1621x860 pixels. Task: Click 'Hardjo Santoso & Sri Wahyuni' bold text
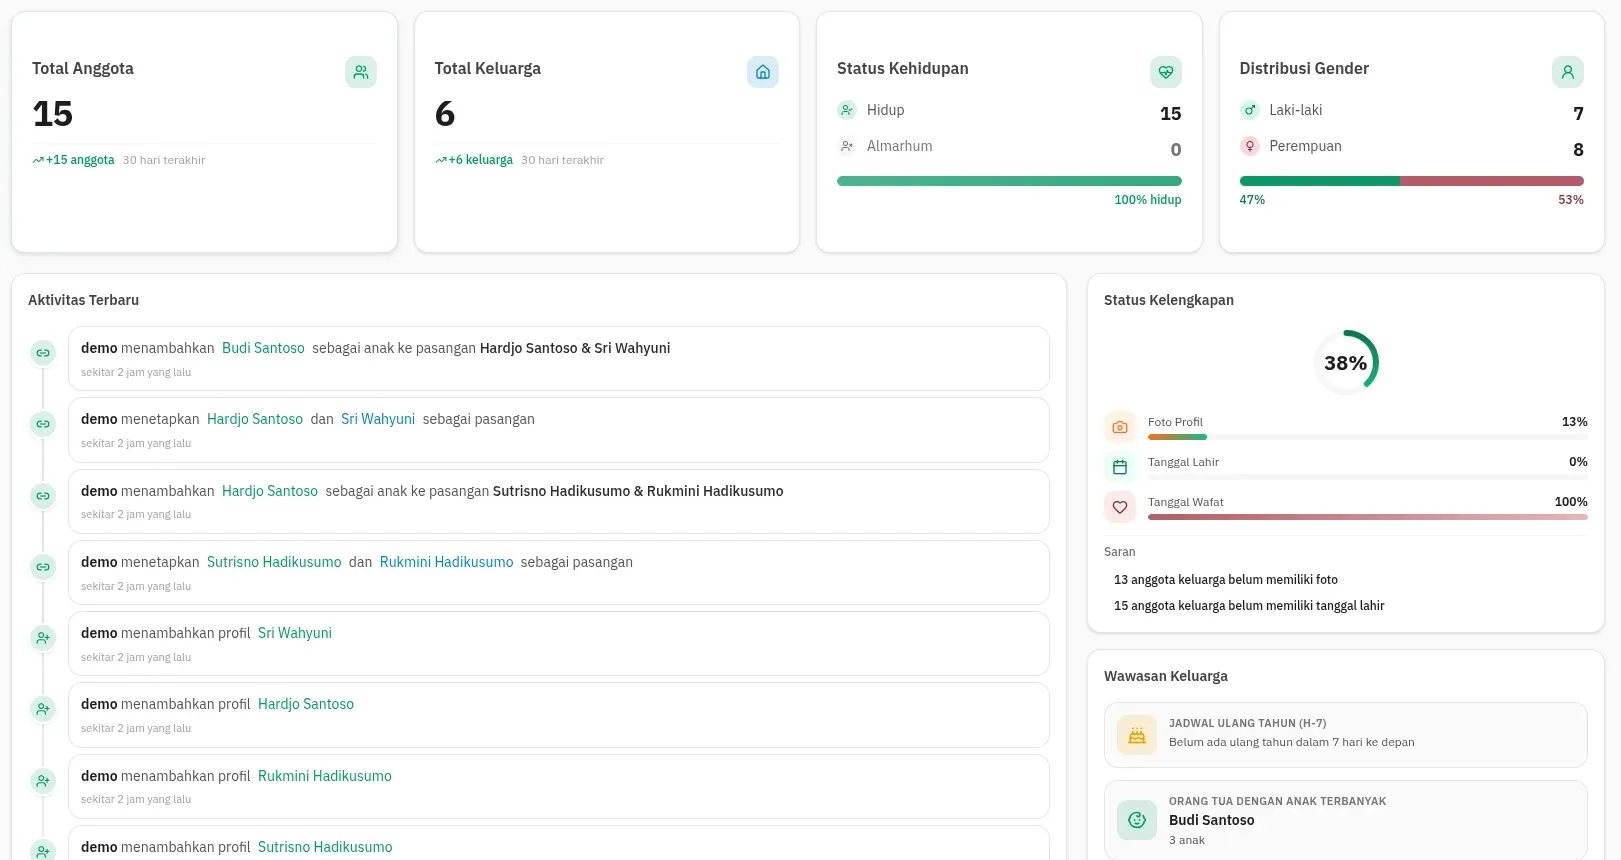tap(575, 348)
